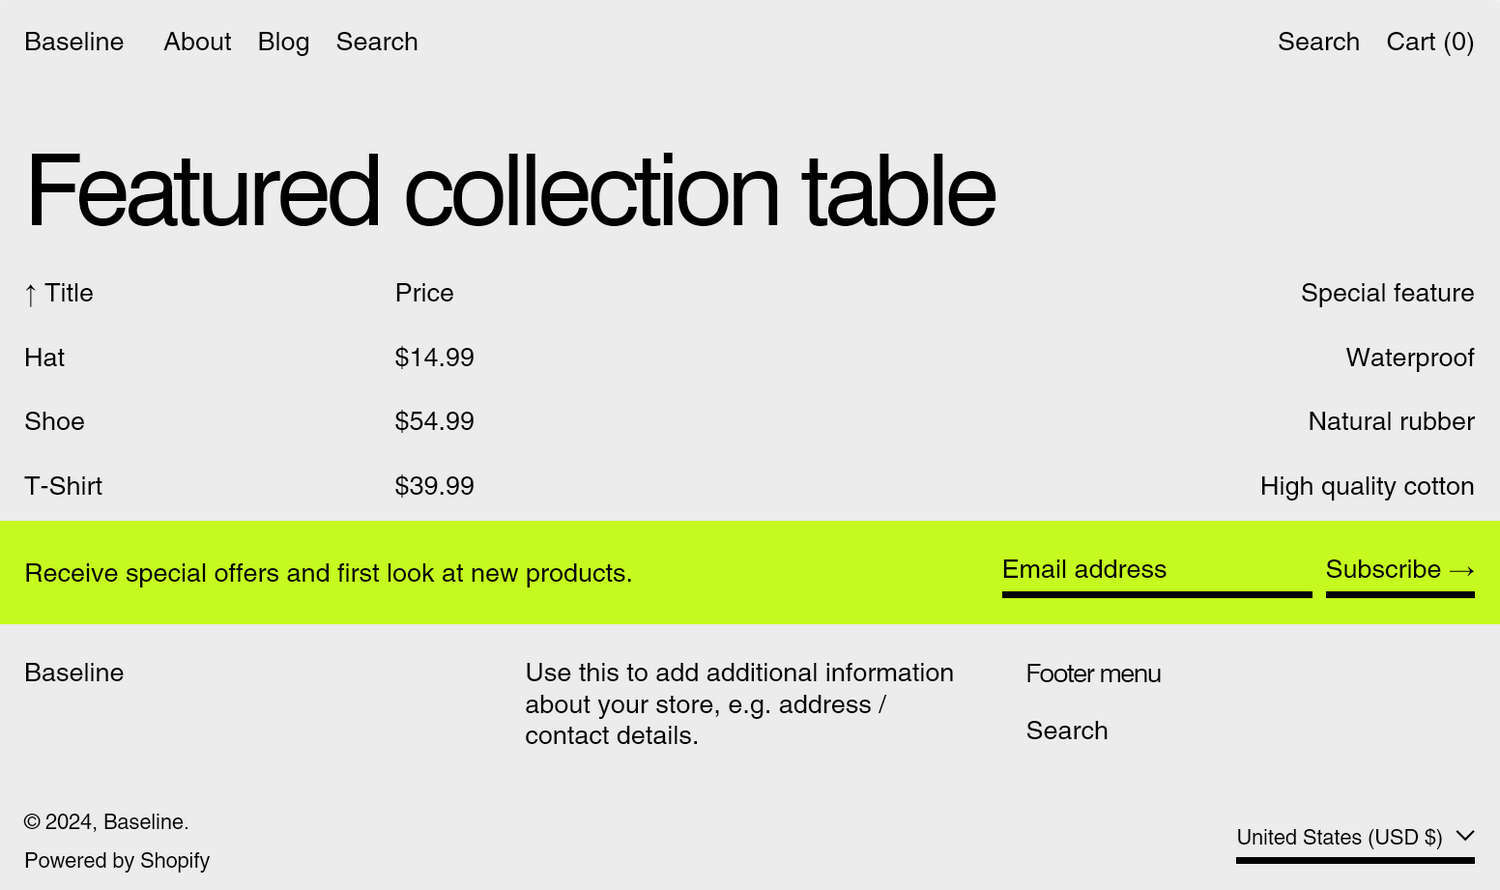Click the up arrow sort icon

pos(31,294)
